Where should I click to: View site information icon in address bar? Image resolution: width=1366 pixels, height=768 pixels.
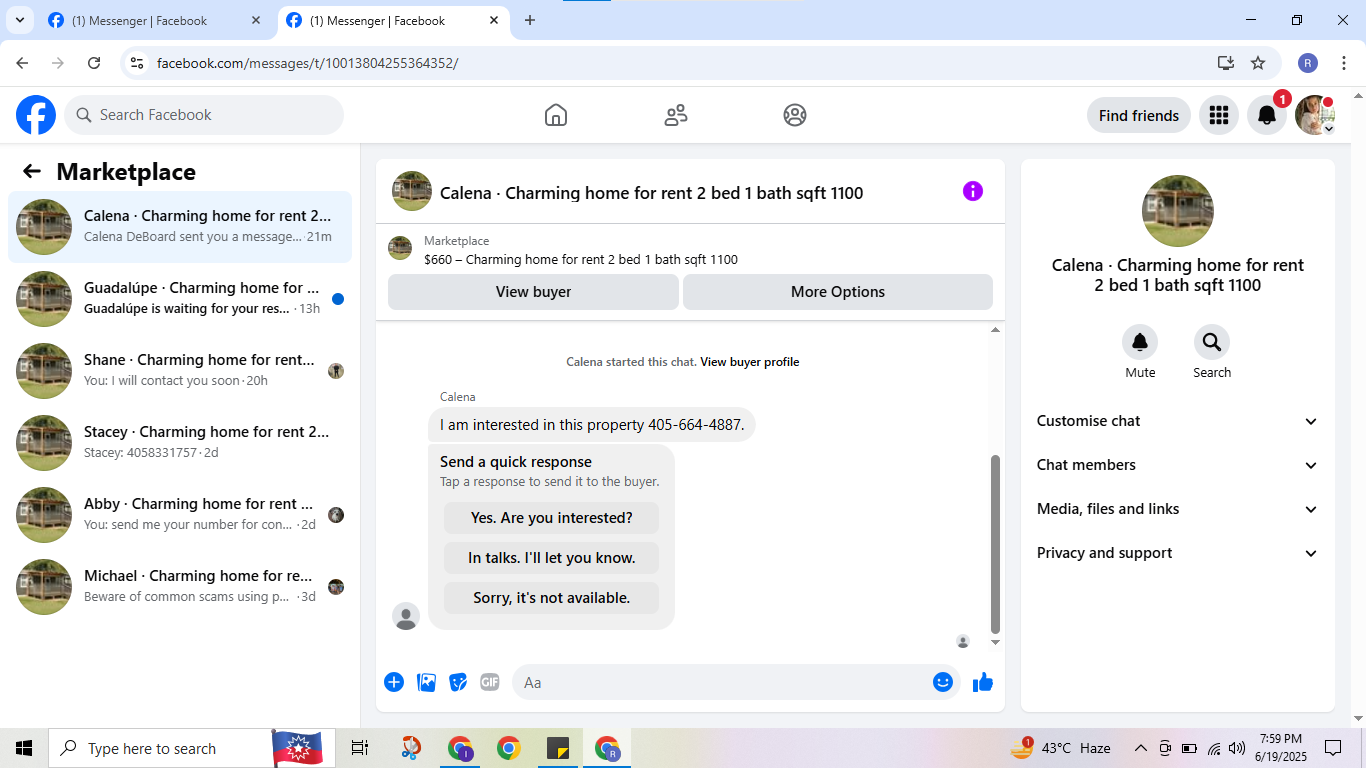(138, 63)
